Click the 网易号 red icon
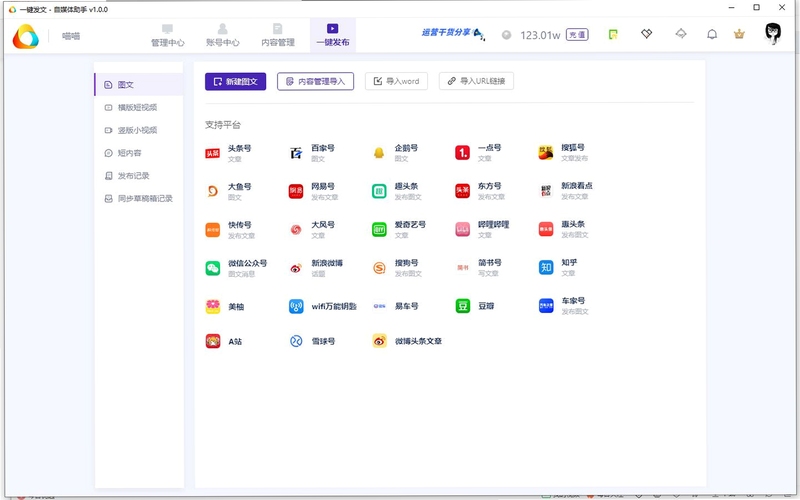800x500 pixels. pyautogui.click(x=296, y=191)
